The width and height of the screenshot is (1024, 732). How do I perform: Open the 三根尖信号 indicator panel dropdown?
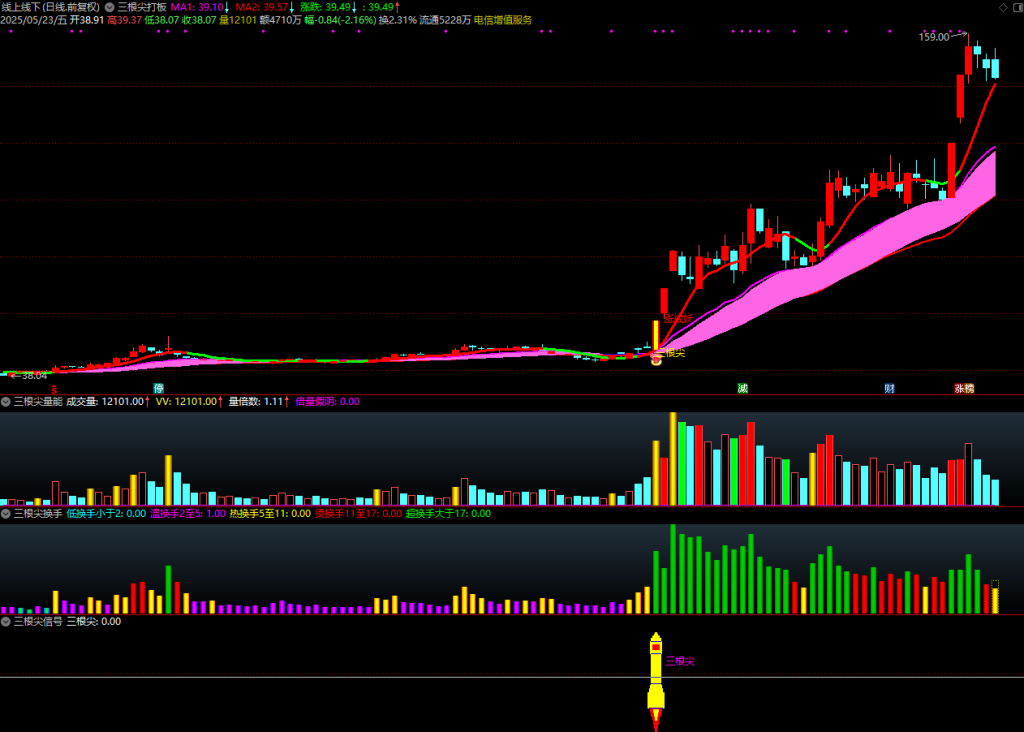pyautogui.click(x=6, y=621)
